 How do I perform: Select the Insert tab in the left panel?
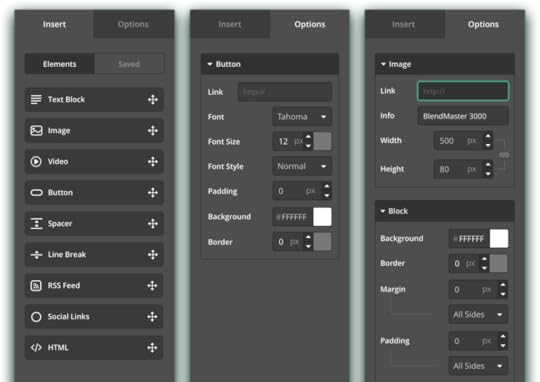coord(54,24)
